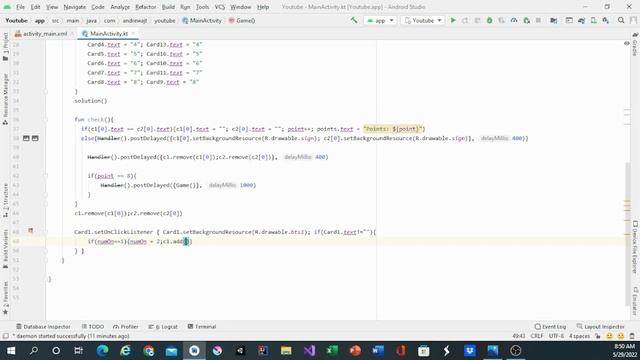Image resolution: width=640 pixels, height=360 pixels.
Task: Open the Device File Explorer panel
Action: pos(635,247)
